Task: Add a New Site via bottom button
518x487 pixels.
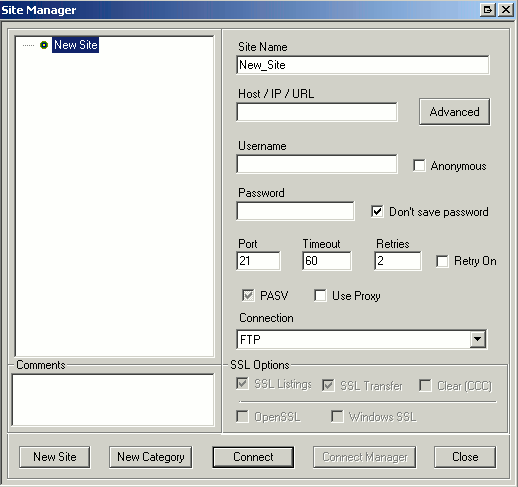Action: [55, 457]
